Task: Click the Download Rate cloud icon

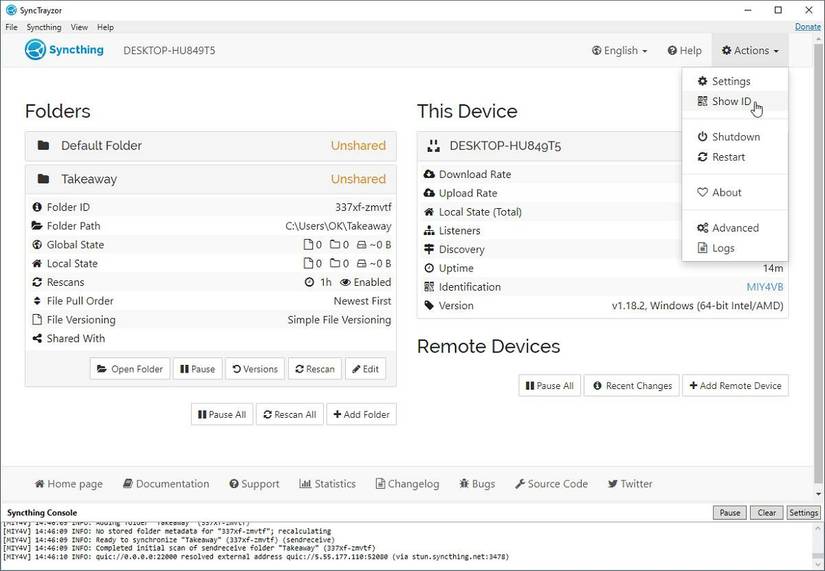Action: 429,174
